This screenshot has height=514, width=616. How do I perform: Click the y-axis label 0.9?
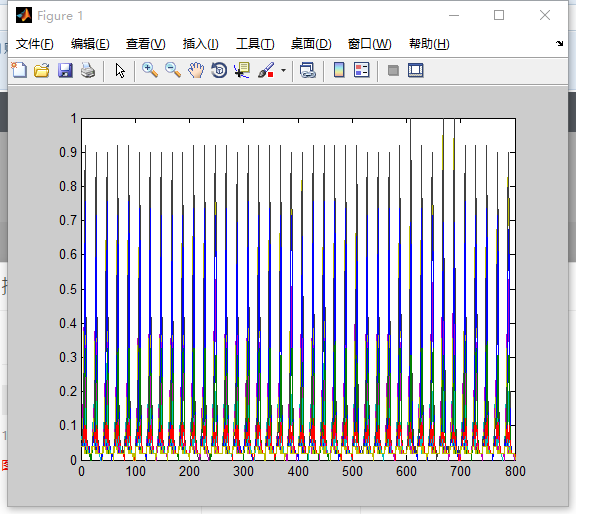68,152
